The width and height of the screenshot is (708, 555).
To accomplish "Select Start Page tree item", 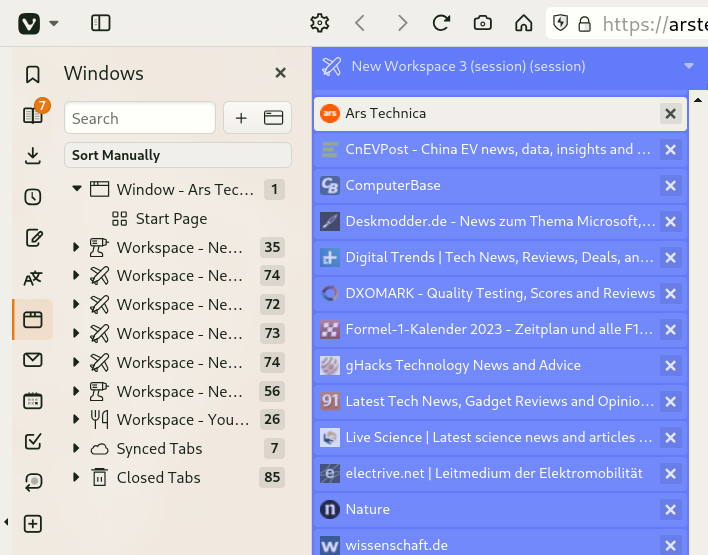I will coord(172,219).
